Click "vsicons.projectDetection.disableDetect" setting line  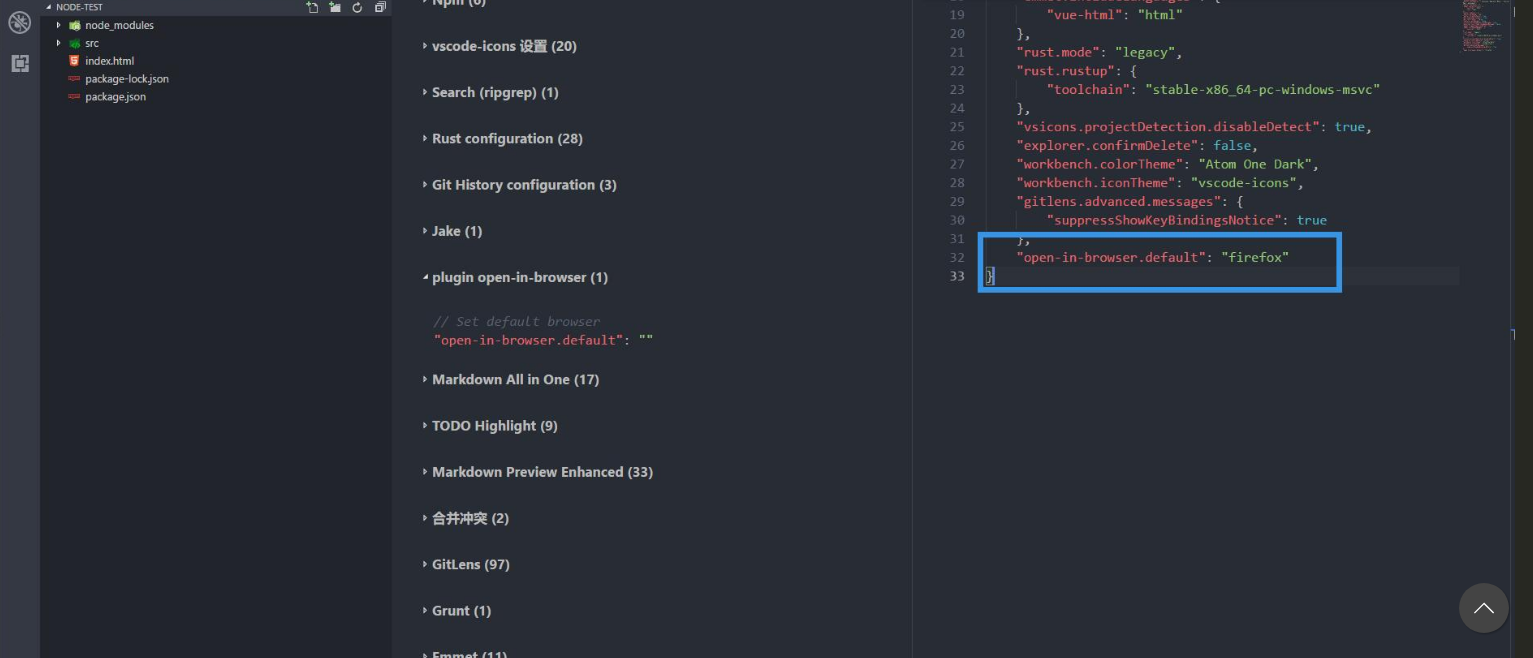pos(1194,127)
